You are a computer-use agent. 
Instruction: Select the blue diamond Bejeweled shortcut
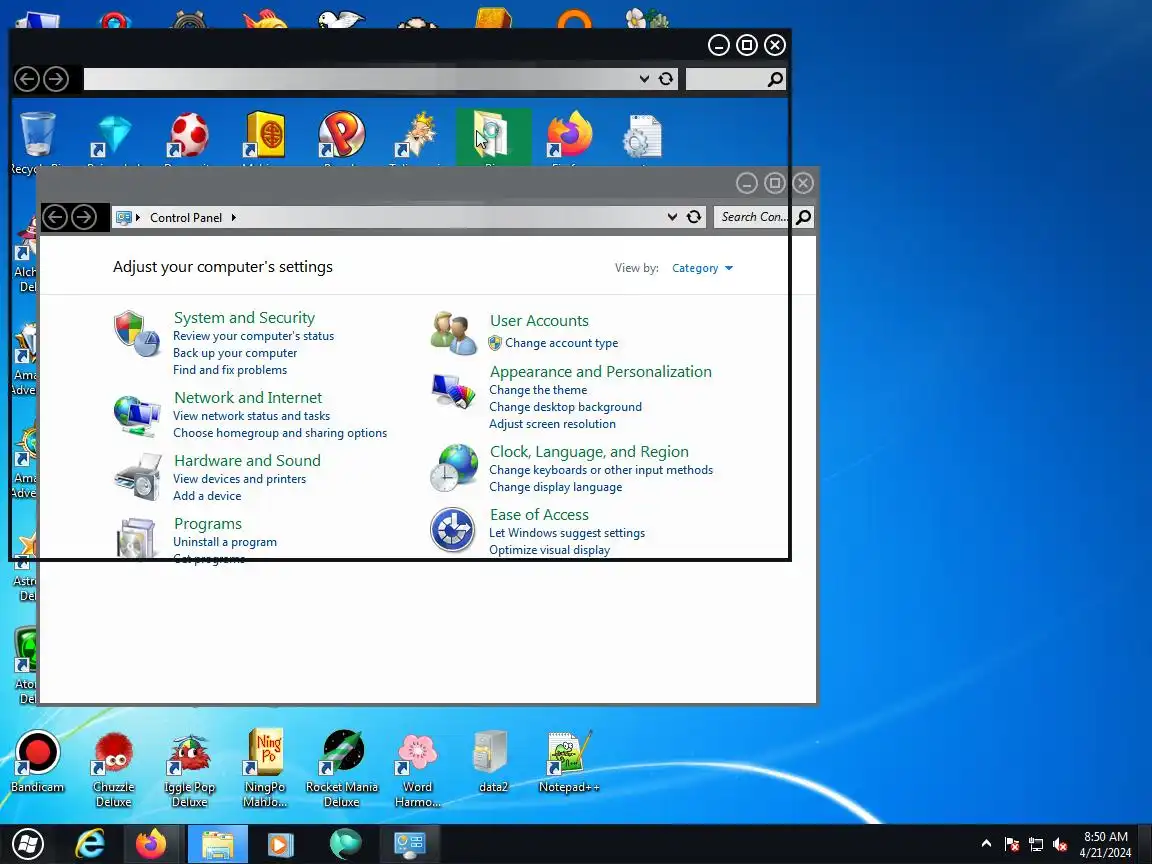114,136
